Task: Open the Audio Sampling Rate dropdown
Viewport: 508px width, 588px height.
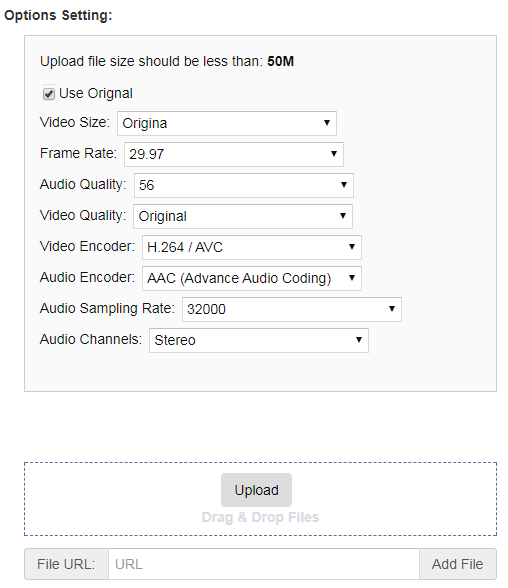Action: [292, 309]
